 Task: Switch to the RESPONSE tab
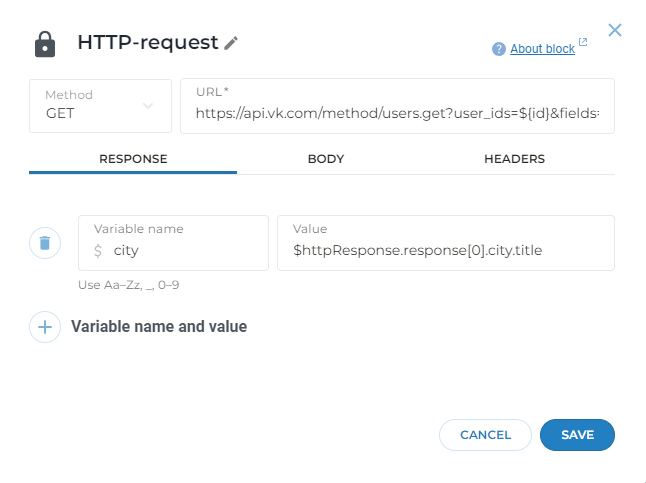click(x=133, y=159)
